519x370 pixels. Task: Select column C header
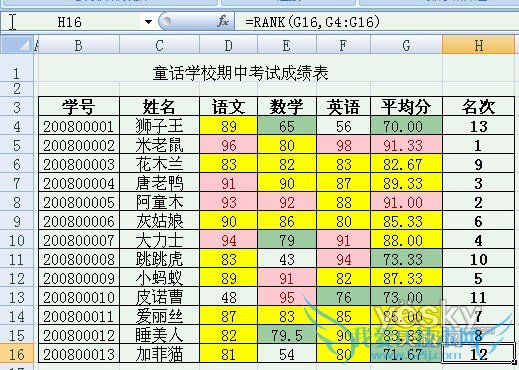point(159,45)
